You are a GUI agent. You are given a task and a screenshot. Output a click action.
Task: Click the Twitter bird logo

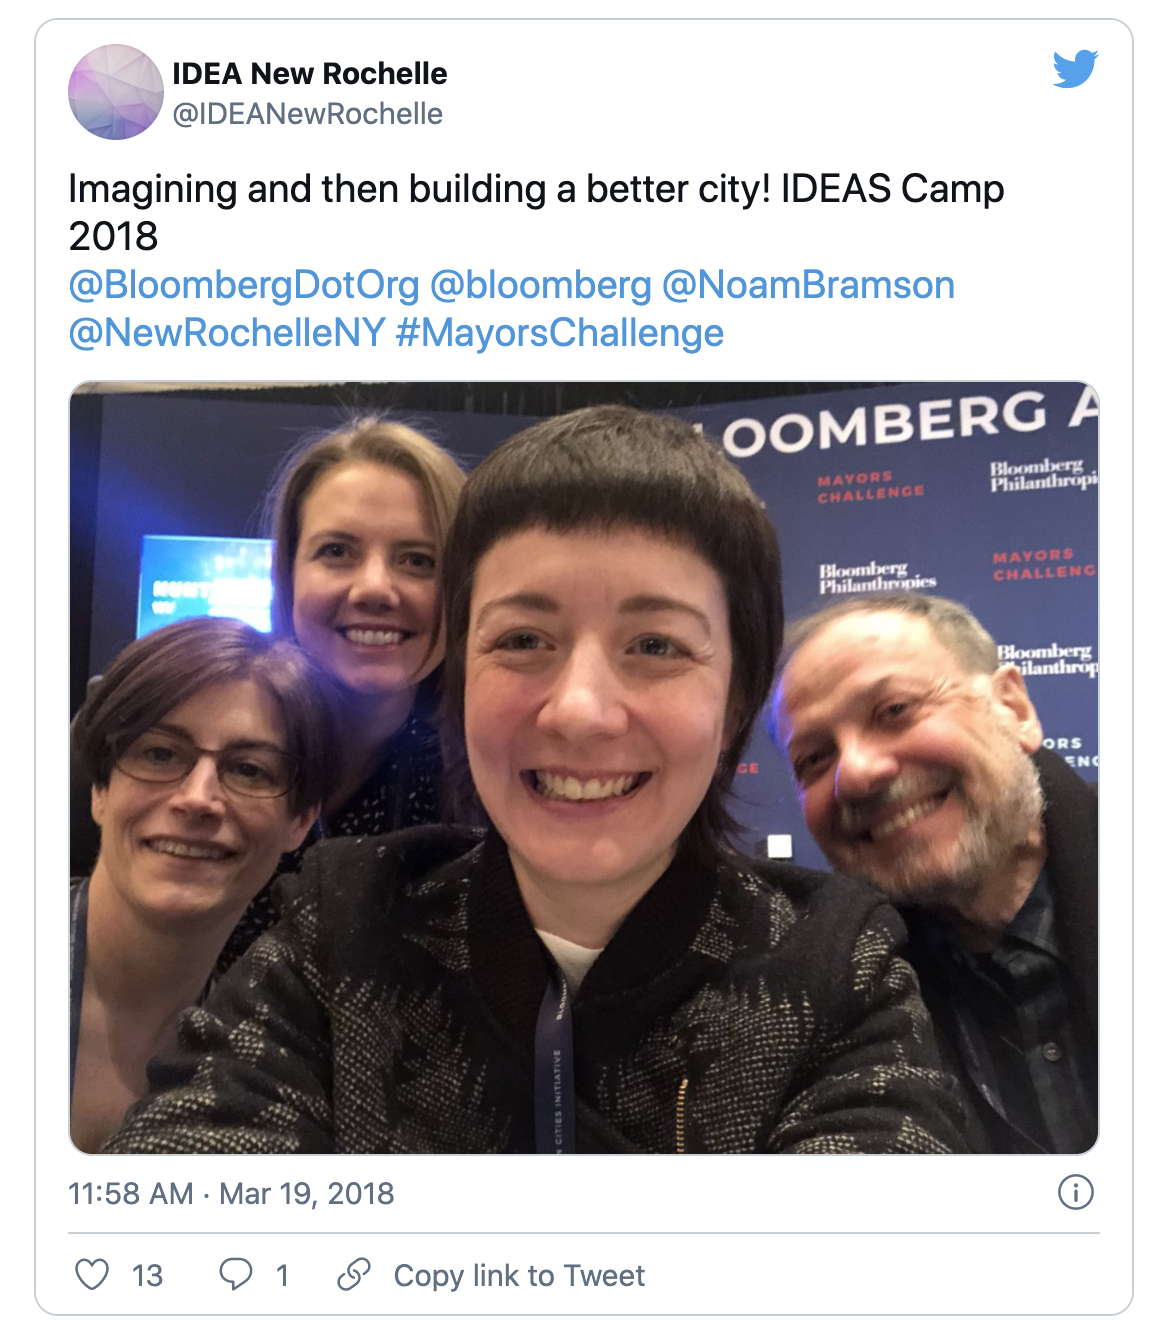(1075, 69)
